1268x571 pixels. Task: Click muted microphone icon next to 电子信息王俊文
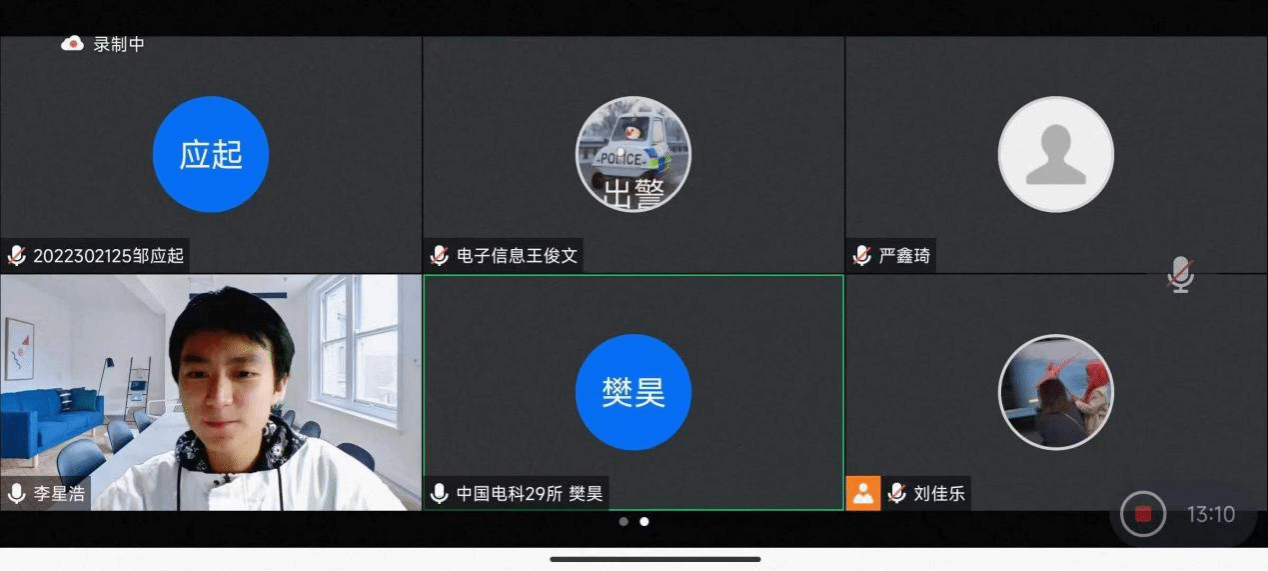(439, 255)
